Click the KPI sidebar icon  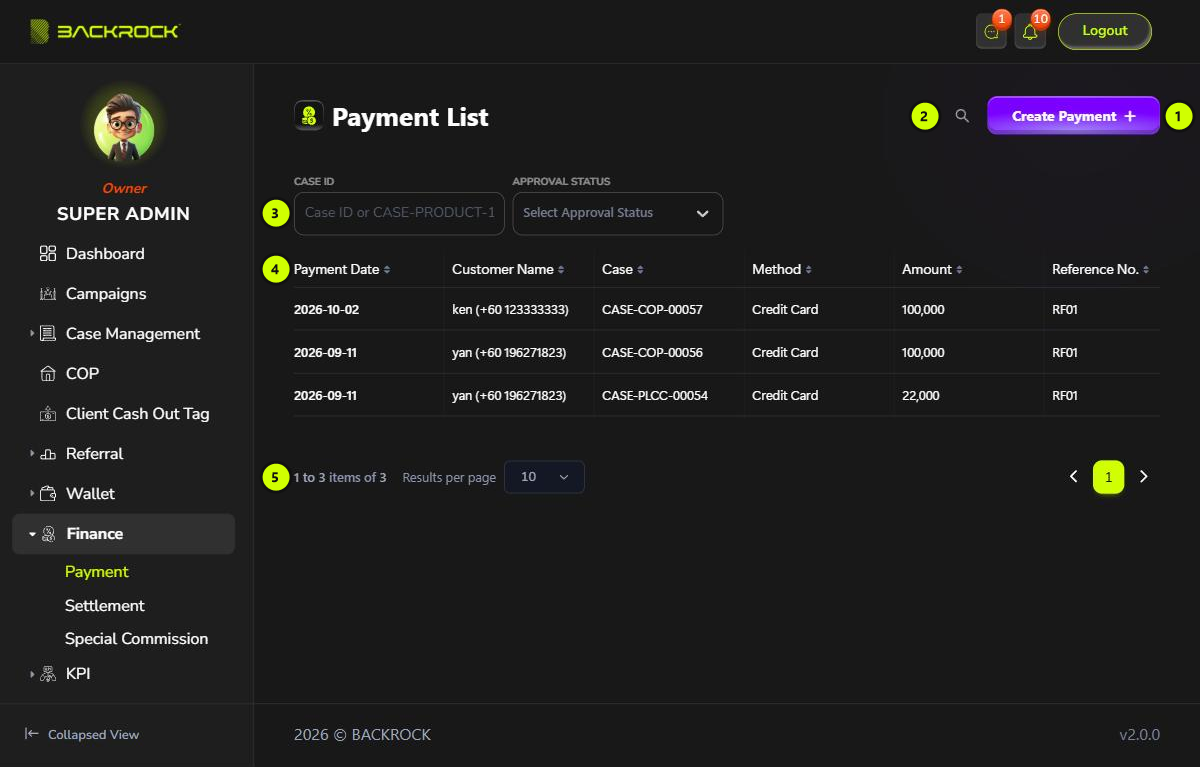48,674
